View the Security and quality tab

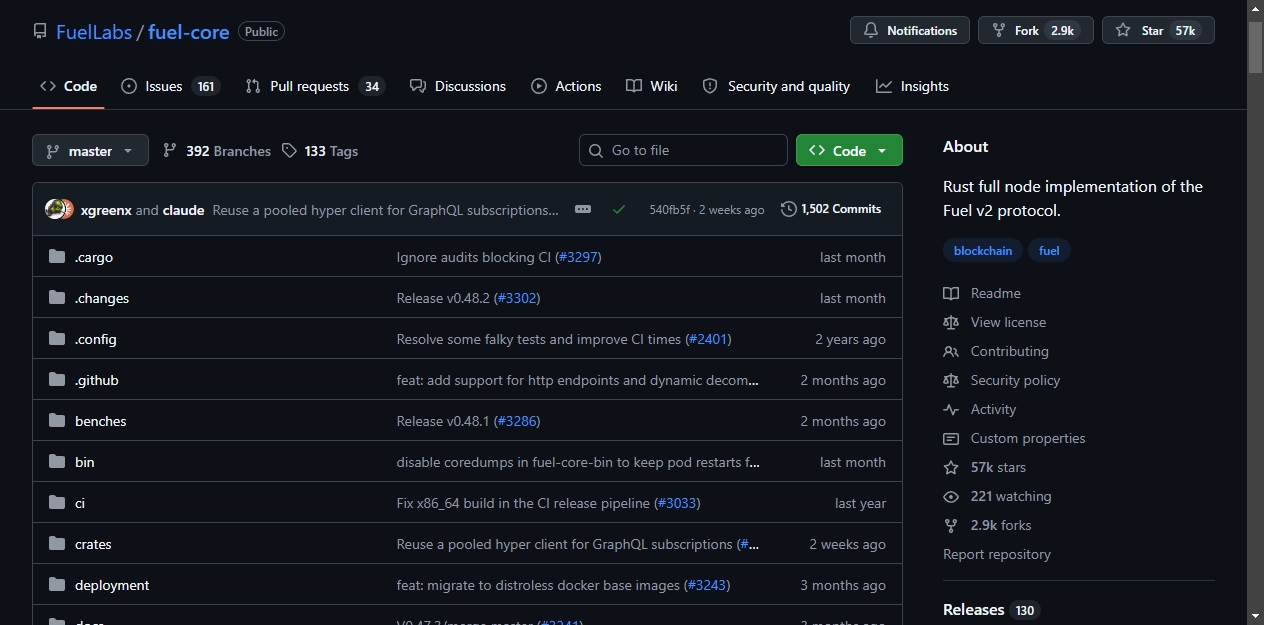pyautogui.click(x=776, y=86)
